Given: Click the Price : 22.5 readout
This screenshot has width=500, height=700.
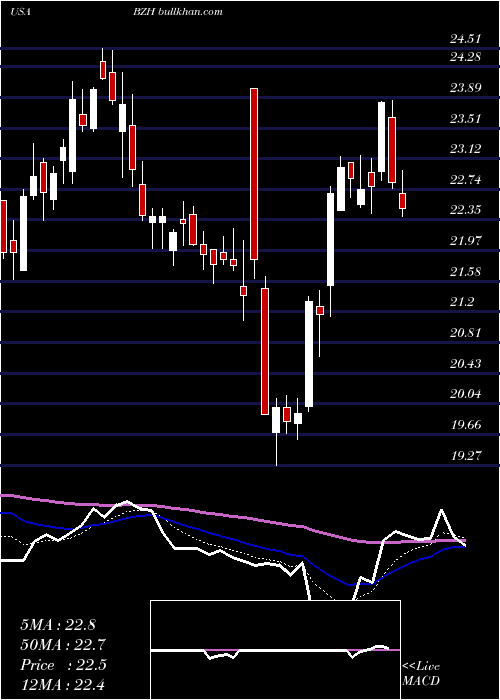Looking at the screenshot, I should 63,665.
